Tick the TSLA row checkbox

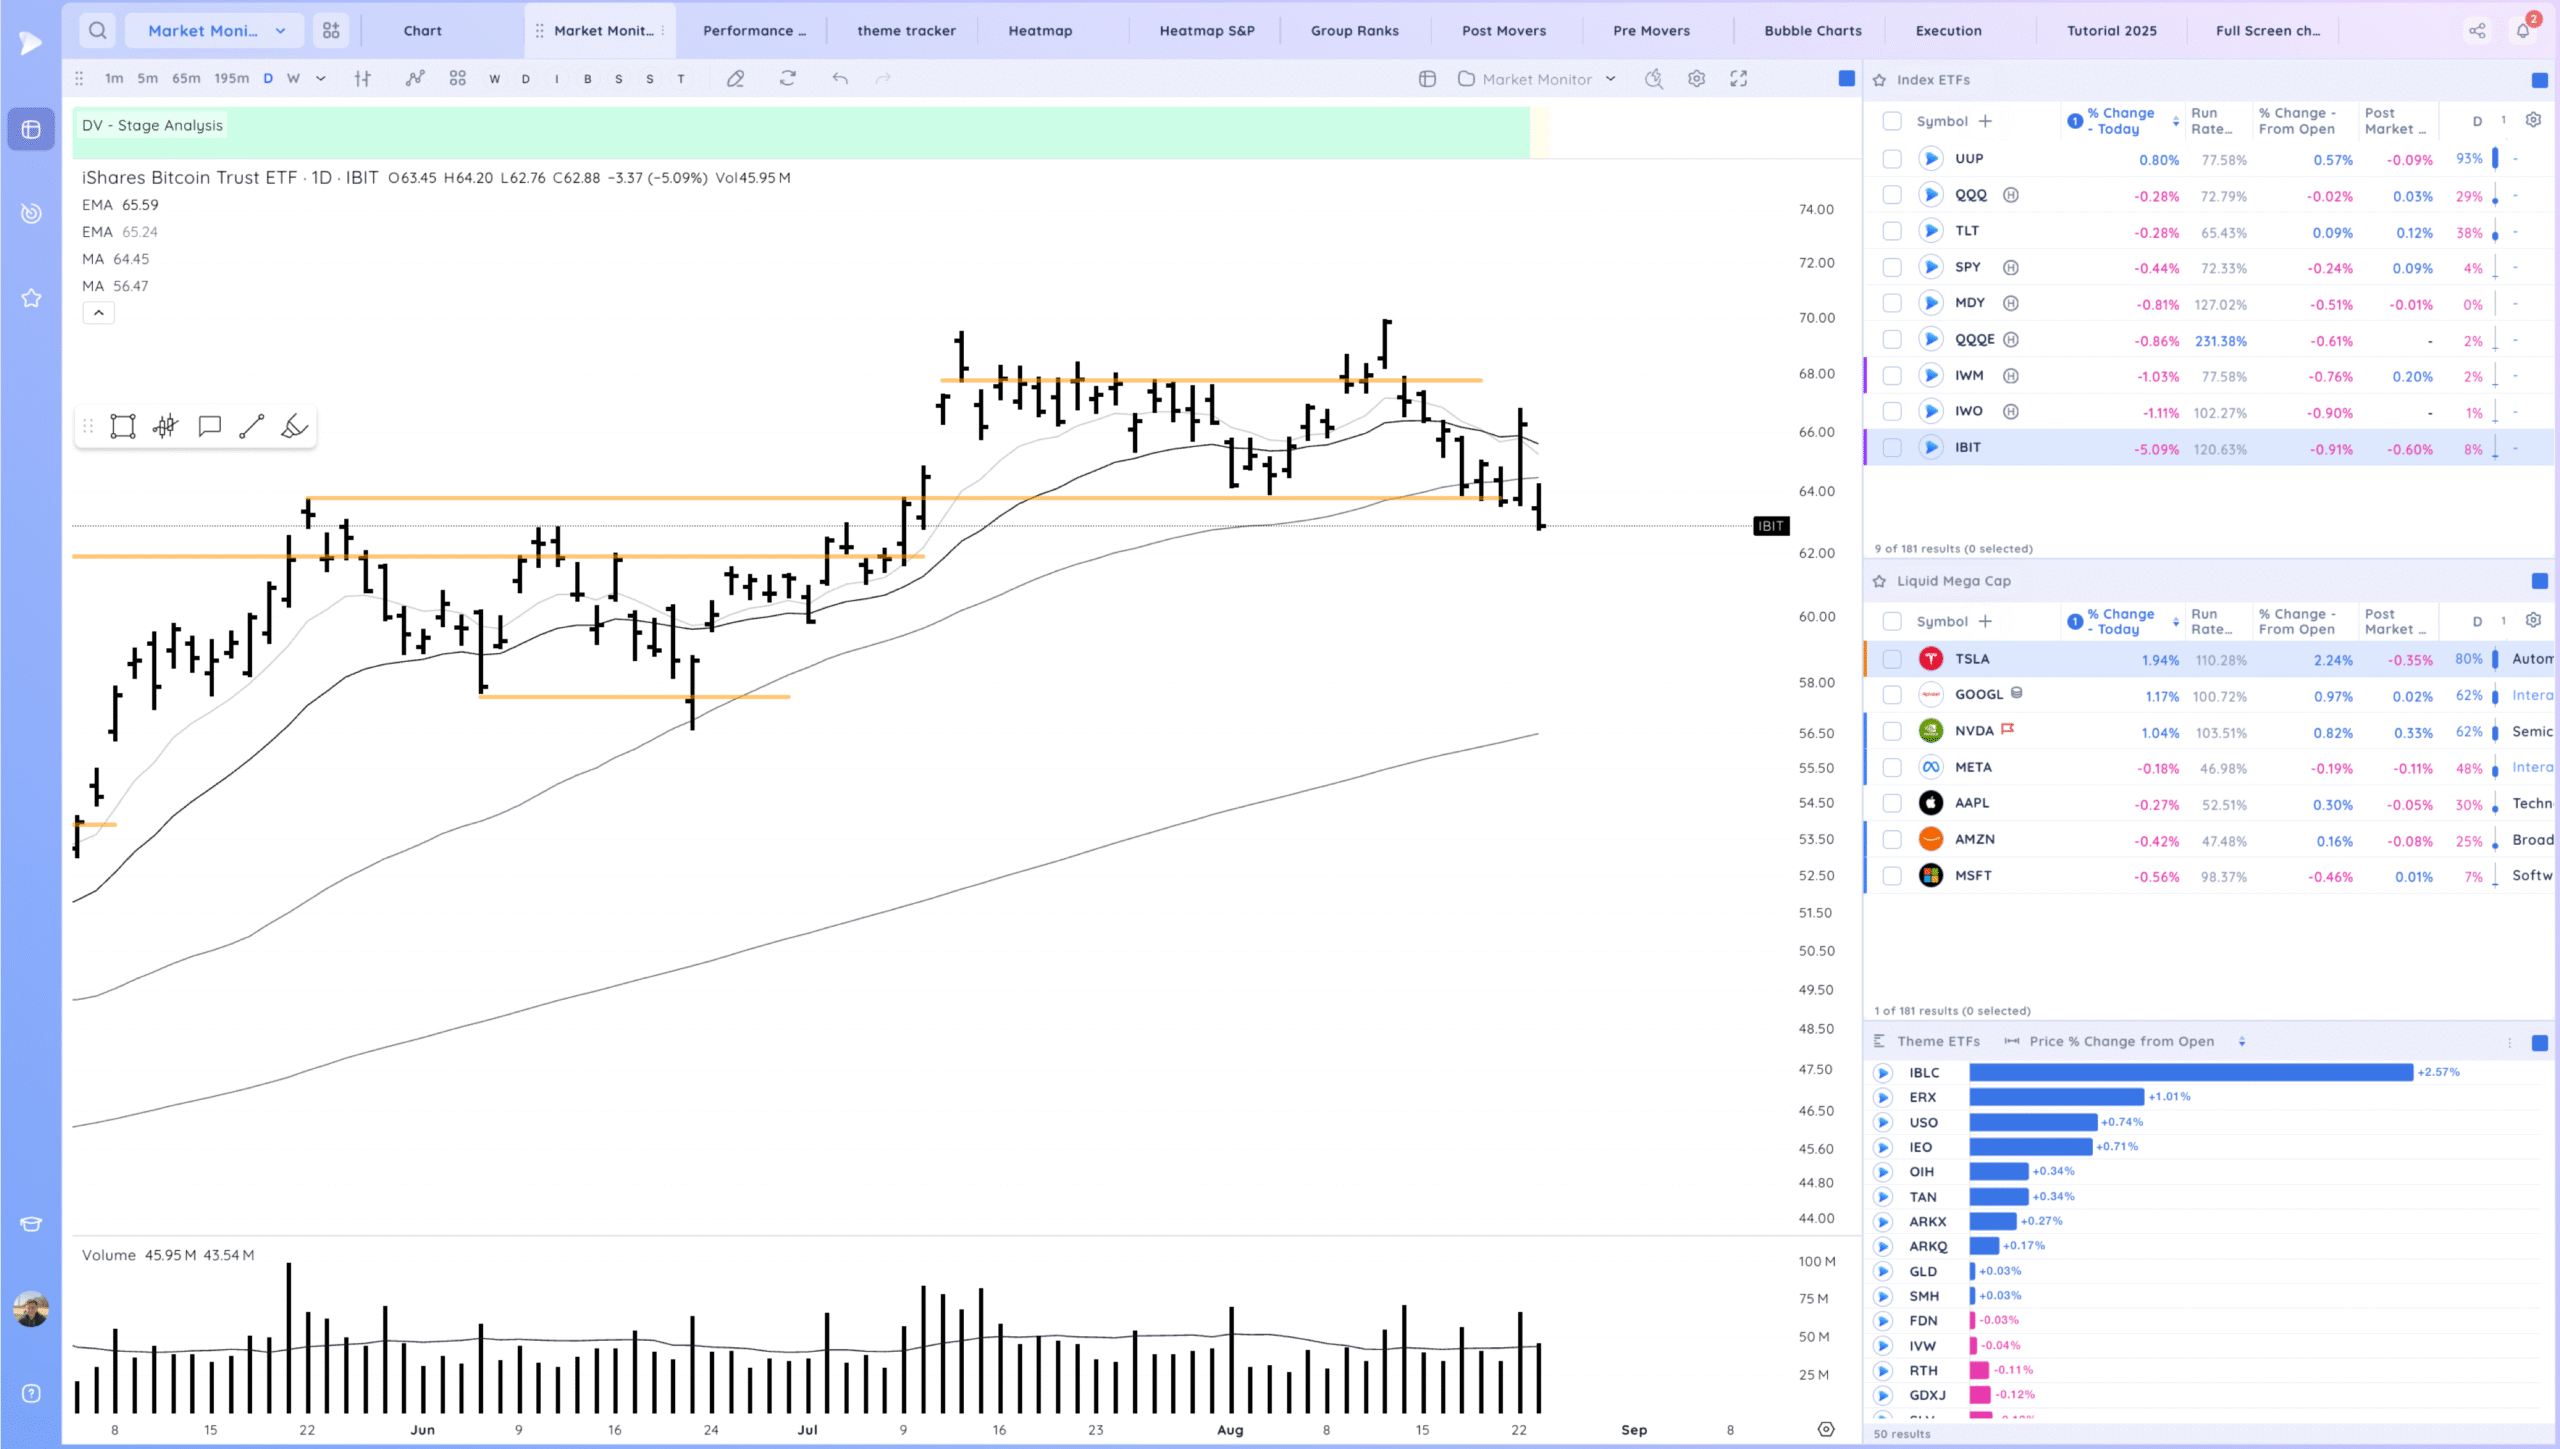click(1892, 659)
